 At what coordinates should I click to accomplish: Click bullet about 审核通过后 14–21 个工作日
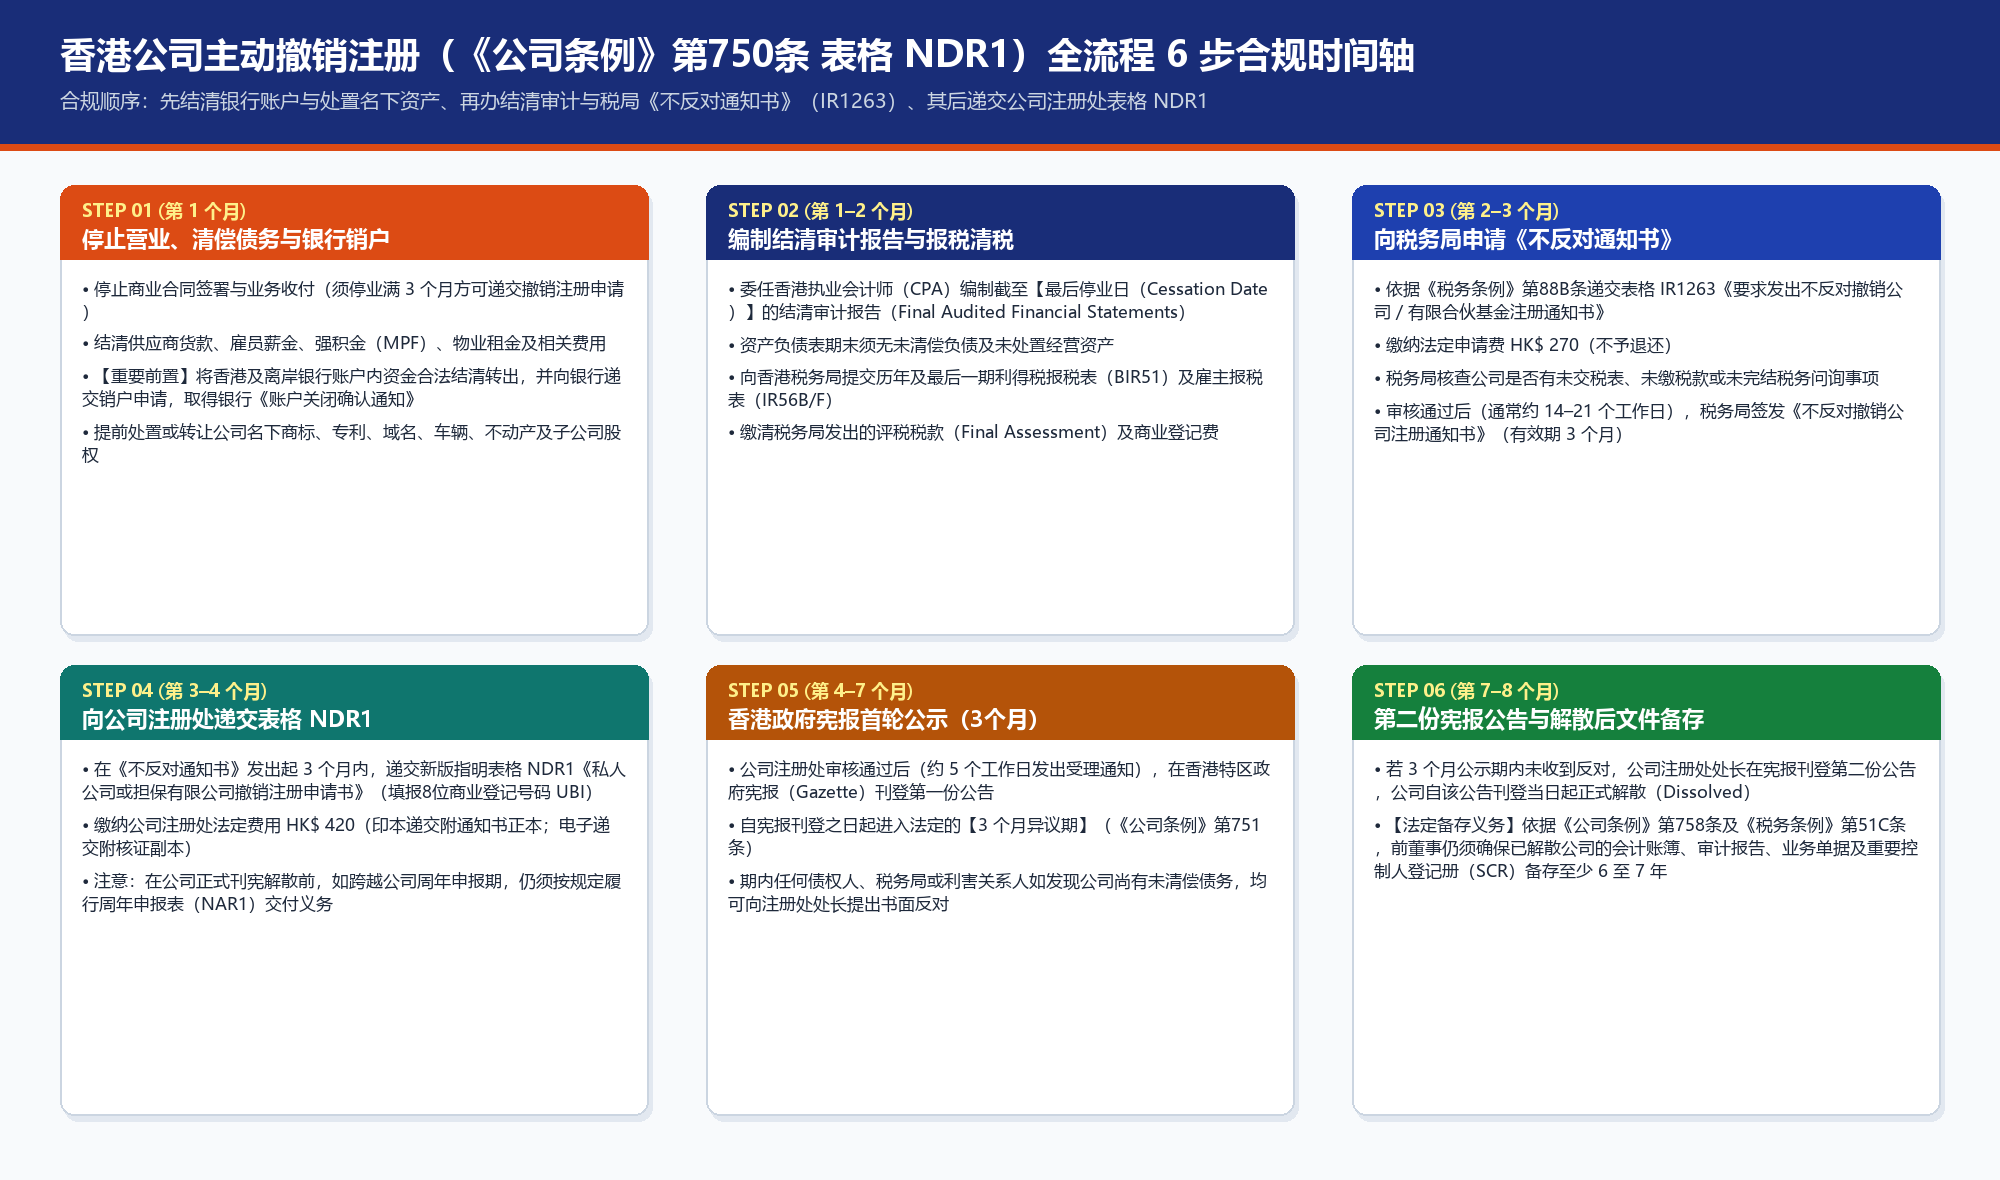click(x=1639, y=422)
